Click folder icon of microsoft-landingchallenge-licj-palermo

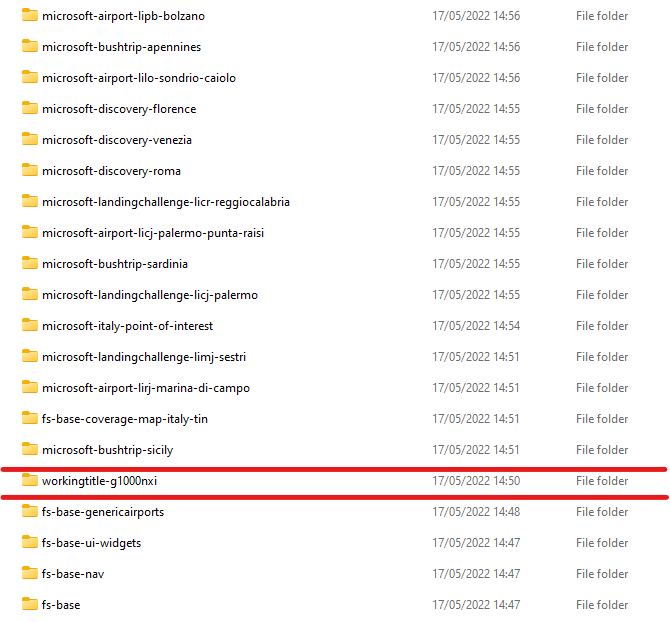coord(29,294)
